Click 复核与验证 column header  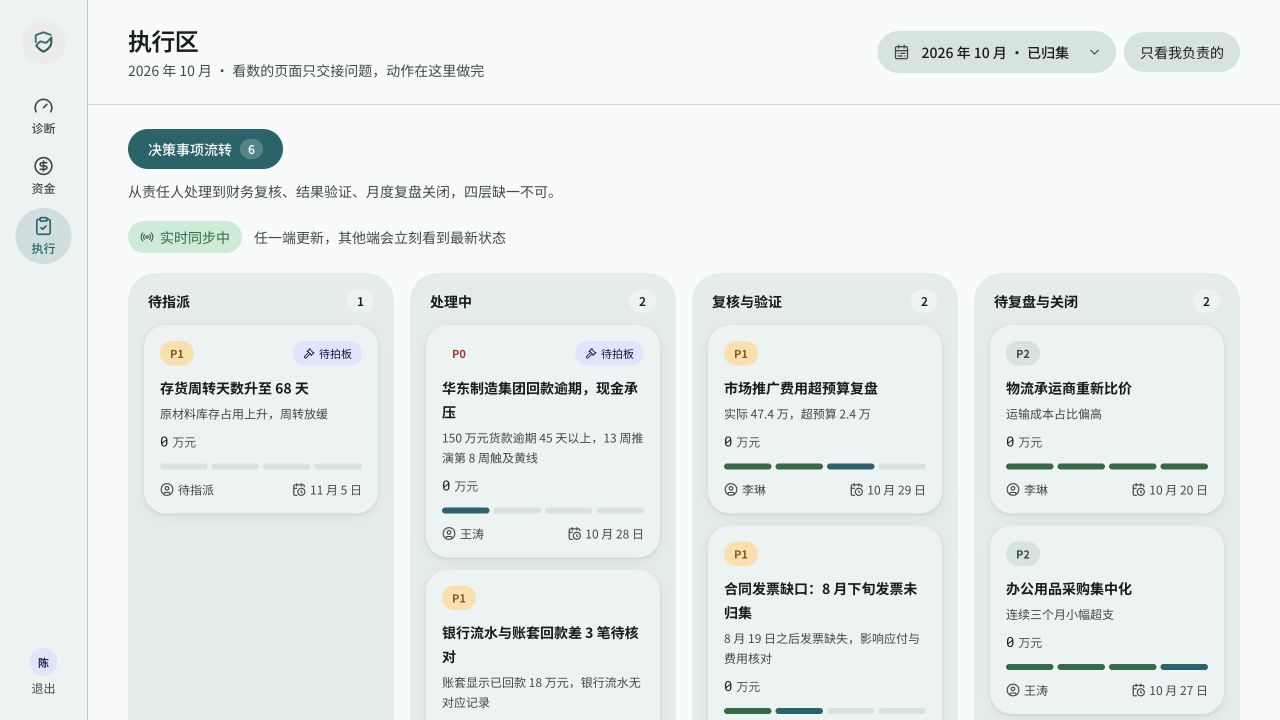click(x=747, y=301)
